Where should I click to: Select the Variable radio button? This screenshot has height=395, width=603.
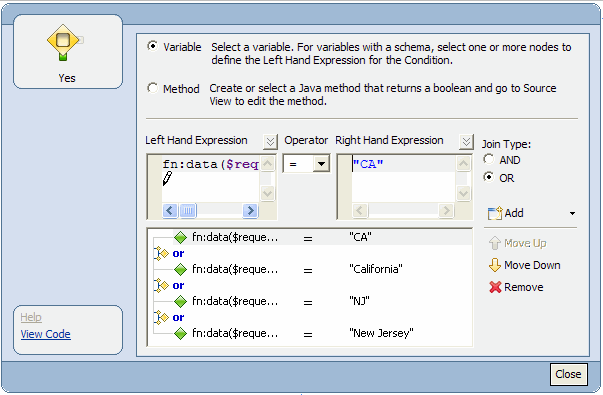pyautogui.click(x=153, y=46)
